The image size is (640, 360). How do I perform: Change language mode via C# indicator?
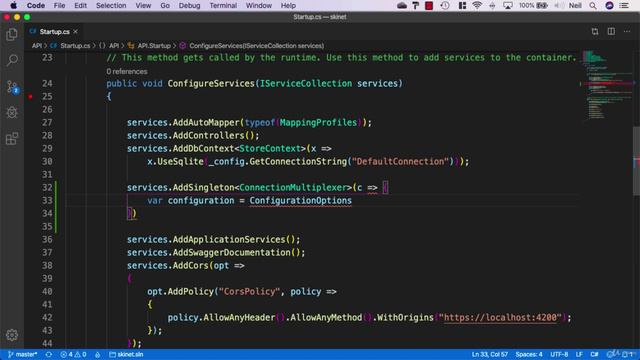[x=594, y=354]
